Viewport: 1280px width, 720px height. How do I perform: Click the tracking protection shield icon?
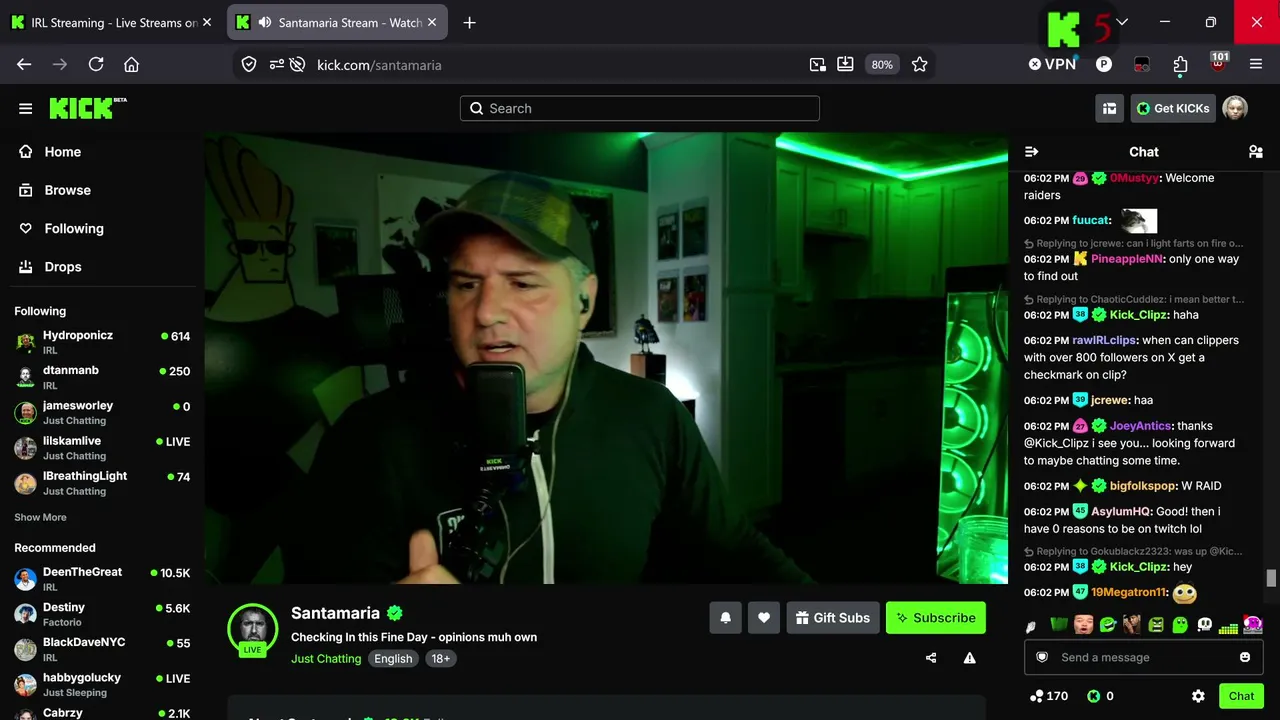(x=249, y=65)
